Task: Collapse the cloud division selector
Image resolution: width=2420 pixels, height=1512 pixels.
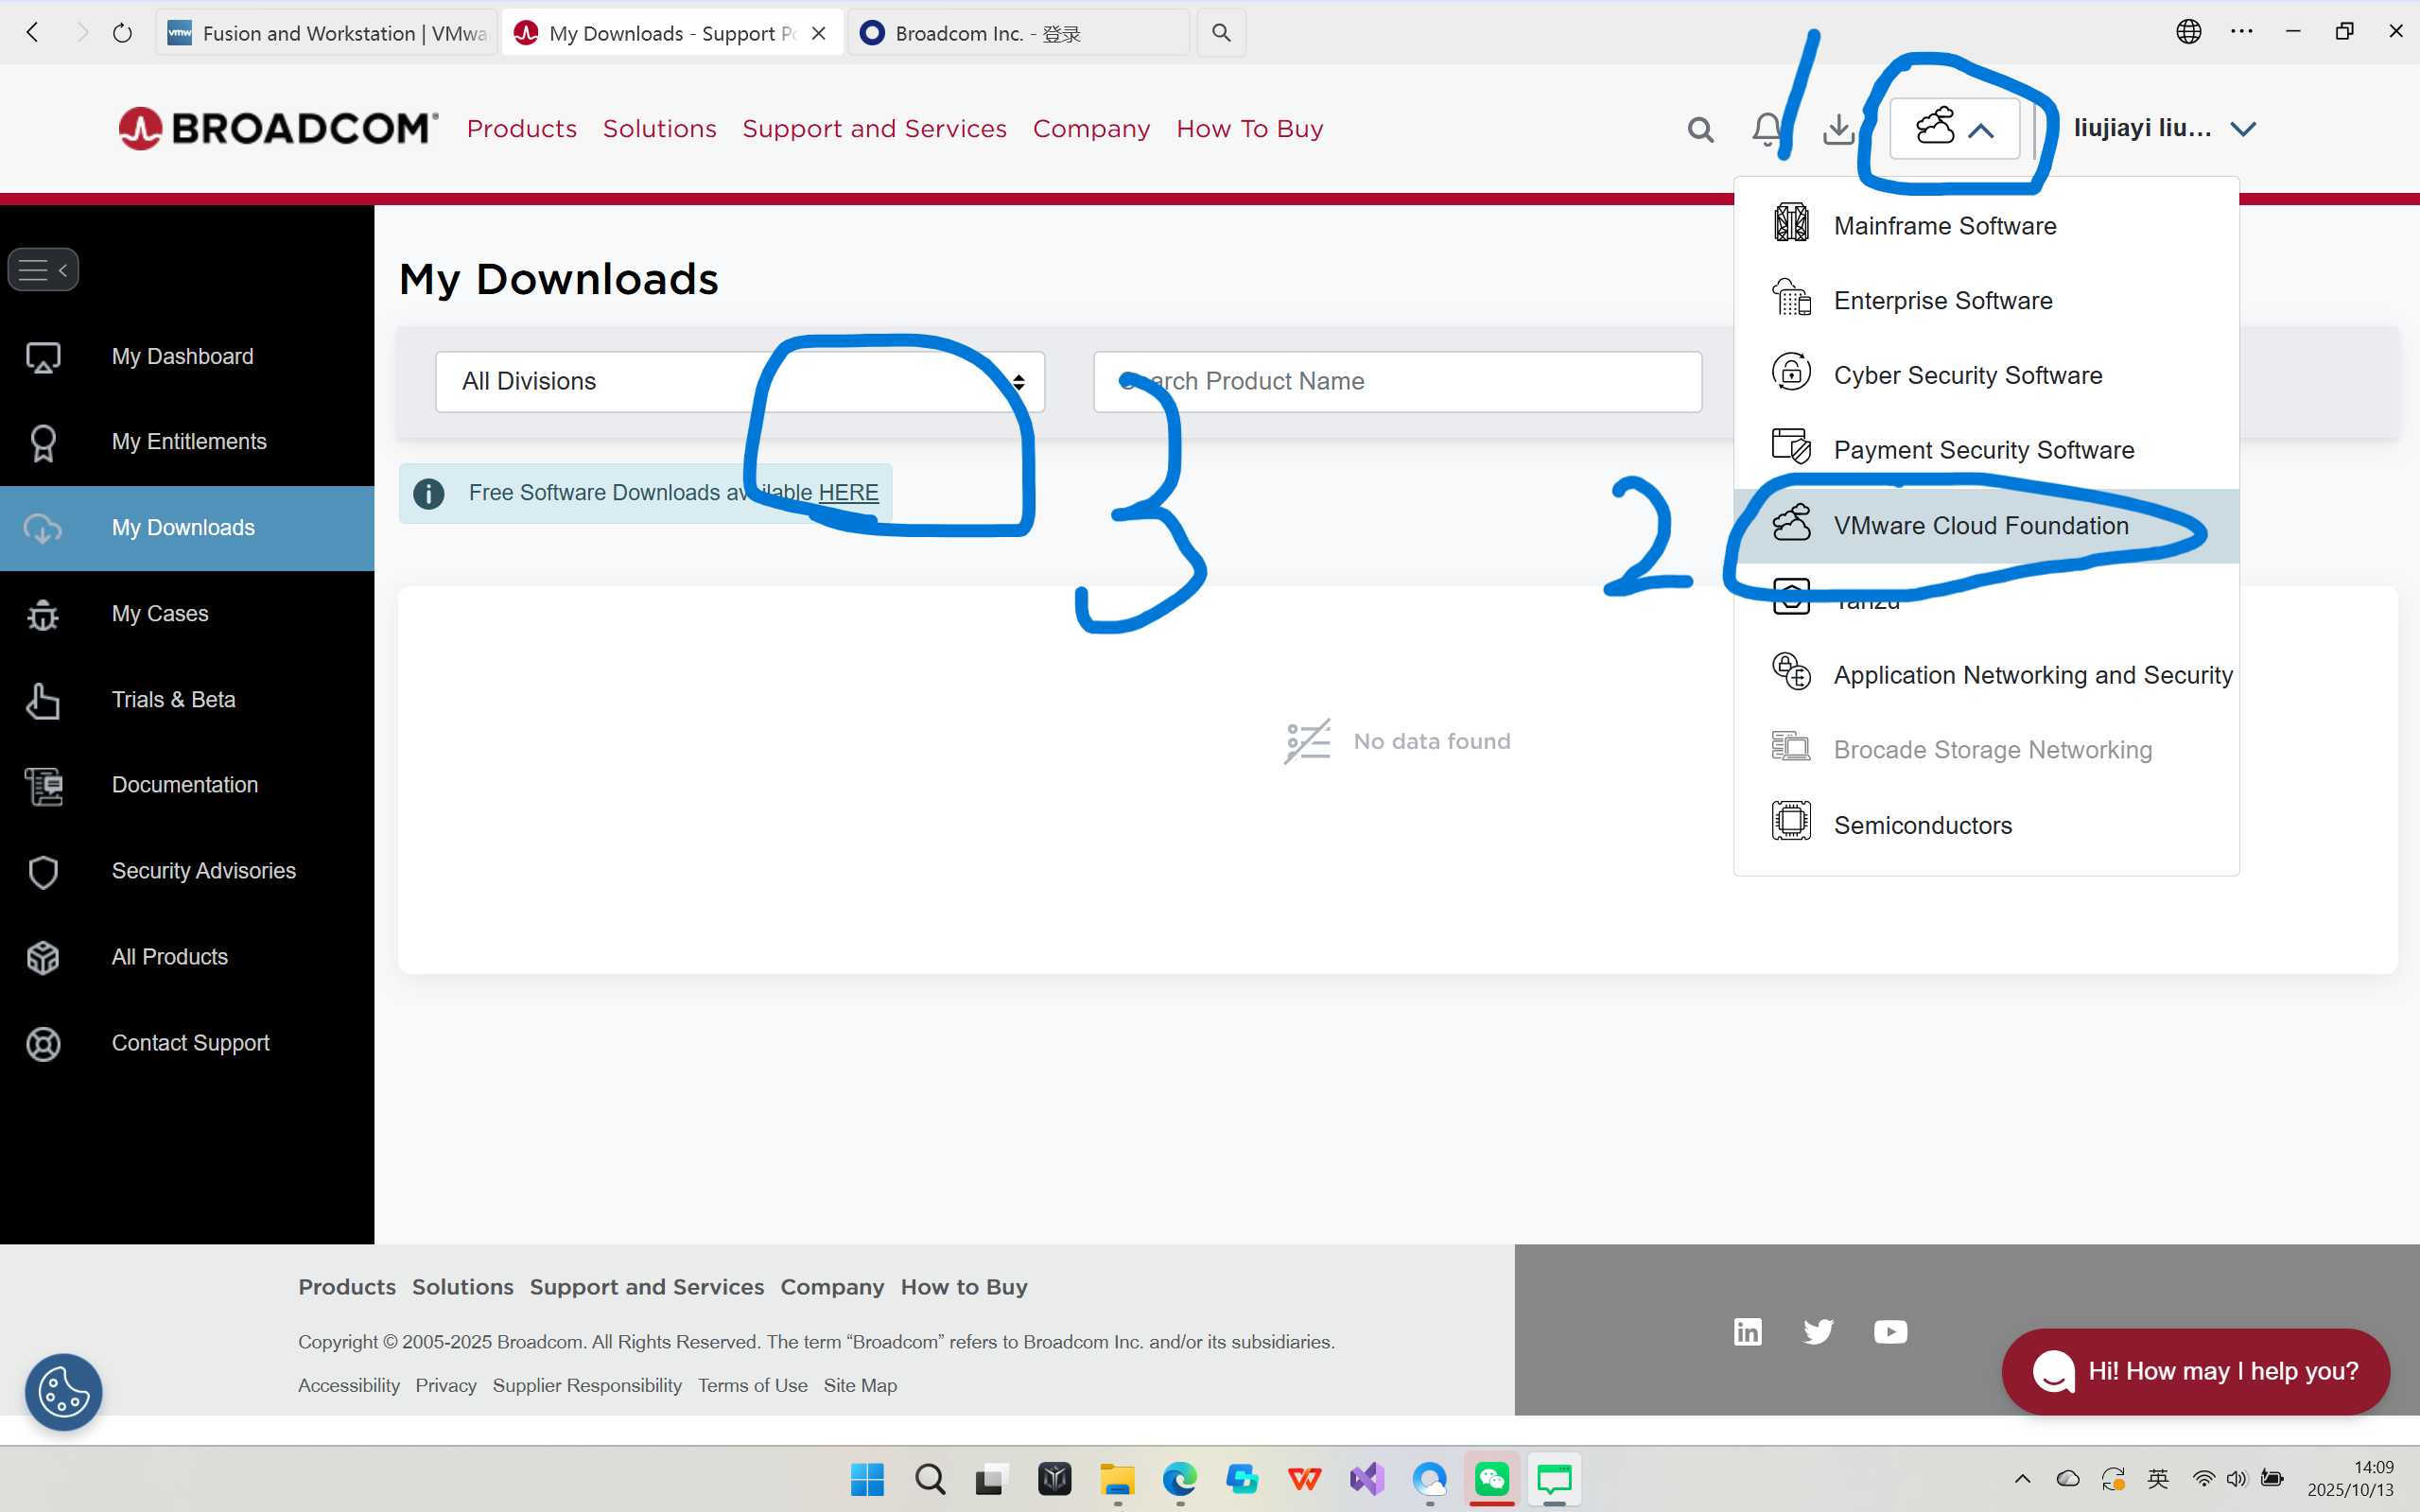Action: (x=1954, y=129)
